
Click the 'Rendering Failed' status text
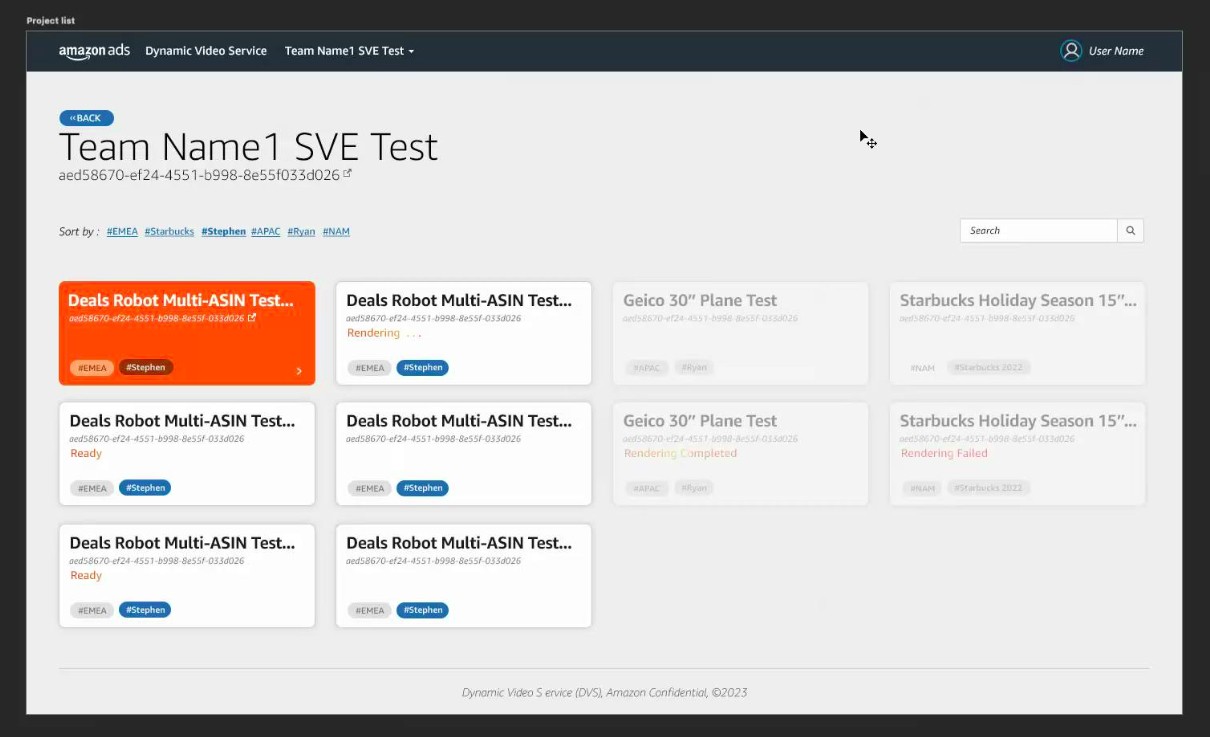tap(944, 454)
